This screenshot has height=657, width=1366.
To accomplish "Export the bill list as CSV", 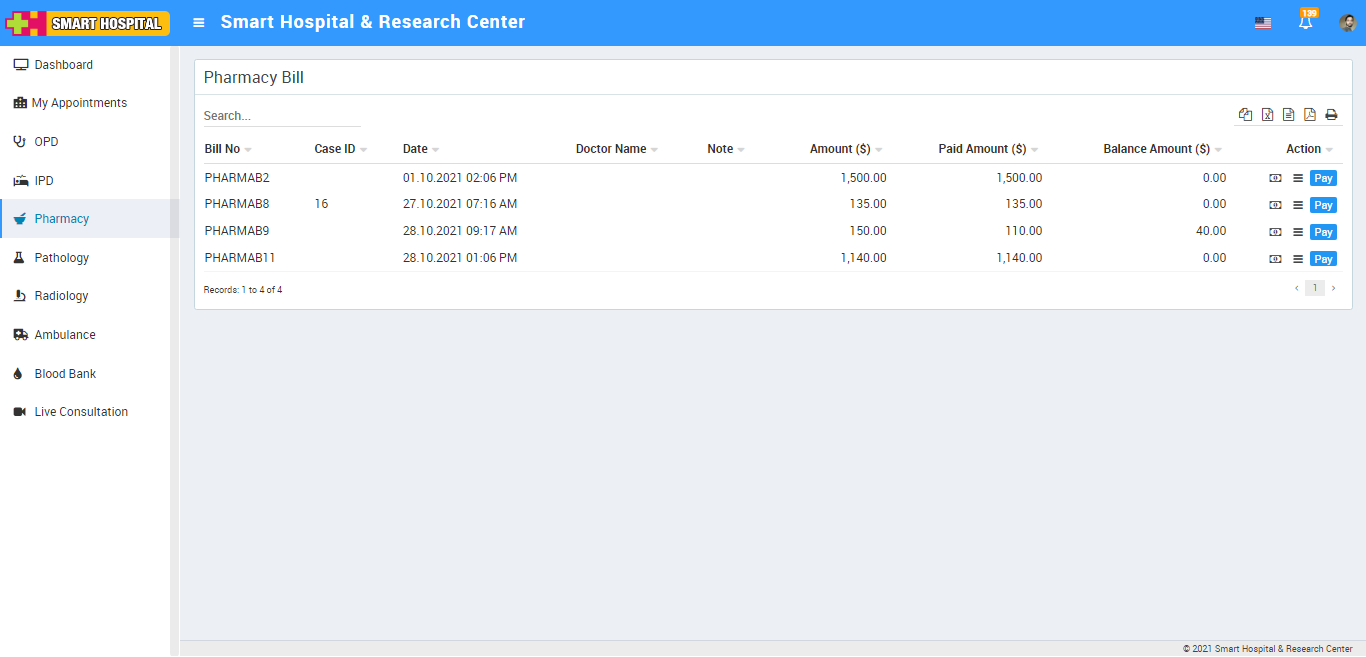I will (x=1288, y=115).
